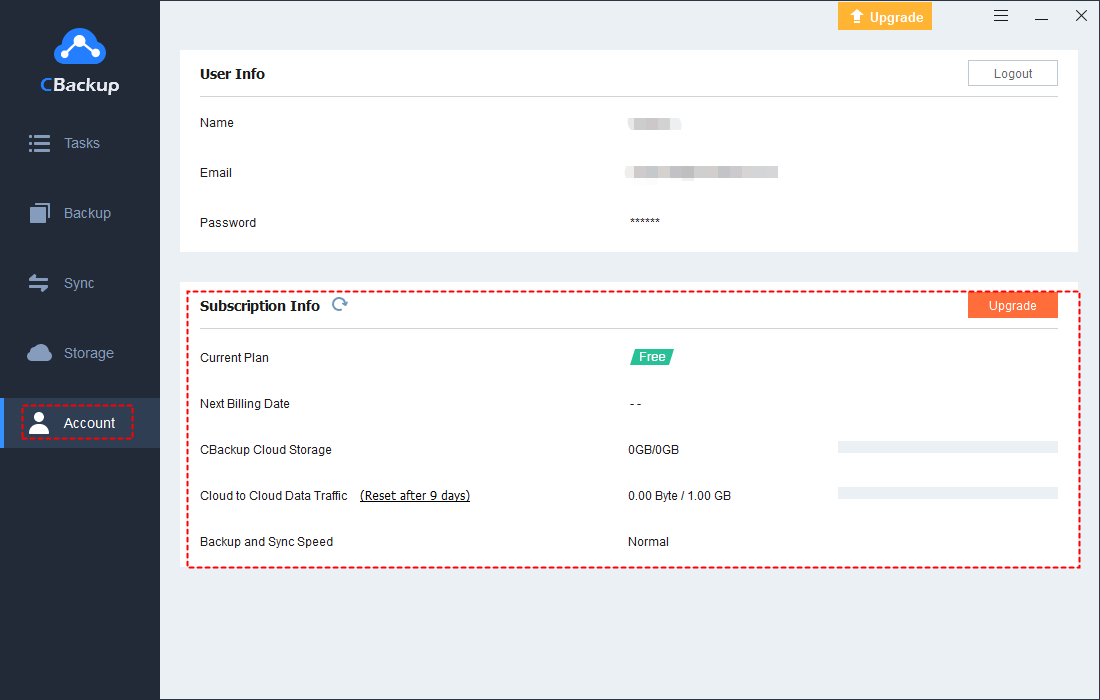Image resolution: width=1100 pixels, height=700 pixels.
Task: Click the 'Subscription Info' heading
Action: [260, 306]
